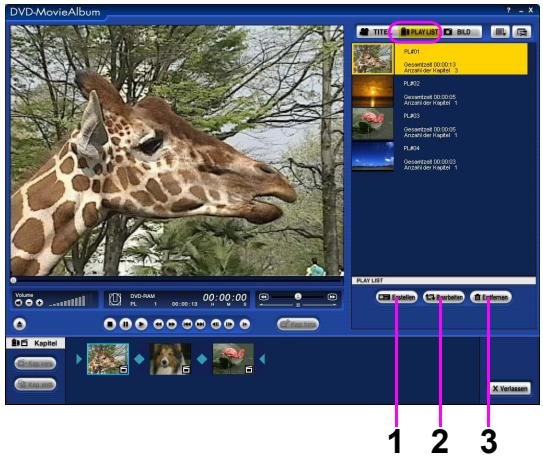Viewport: 543px width, 456px height.
Task: Click Erstellen to create a playlist
Action: tap(397, 297)
